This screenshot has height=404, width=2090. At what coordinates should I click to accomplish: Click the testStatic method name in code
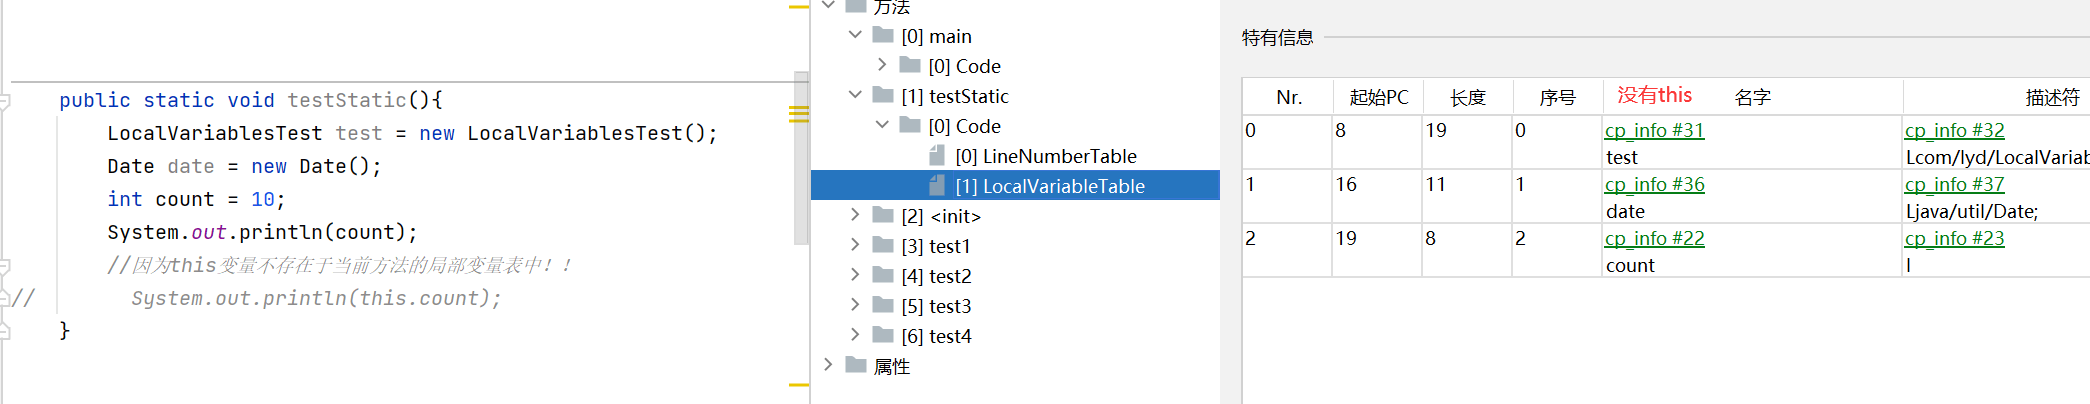coord(347,100)
